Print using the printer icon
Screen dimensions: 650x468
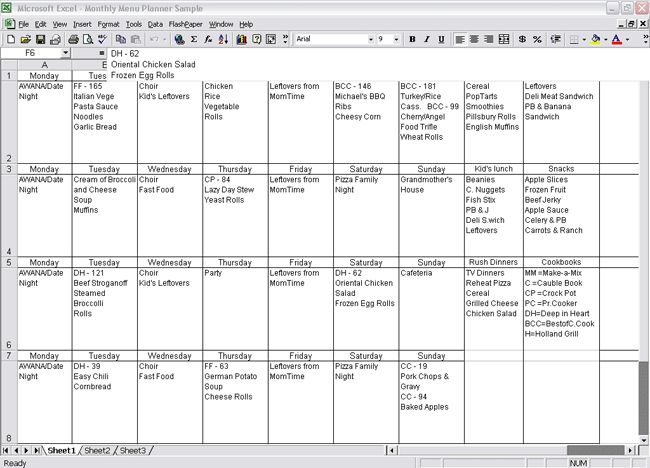[73, 39]
